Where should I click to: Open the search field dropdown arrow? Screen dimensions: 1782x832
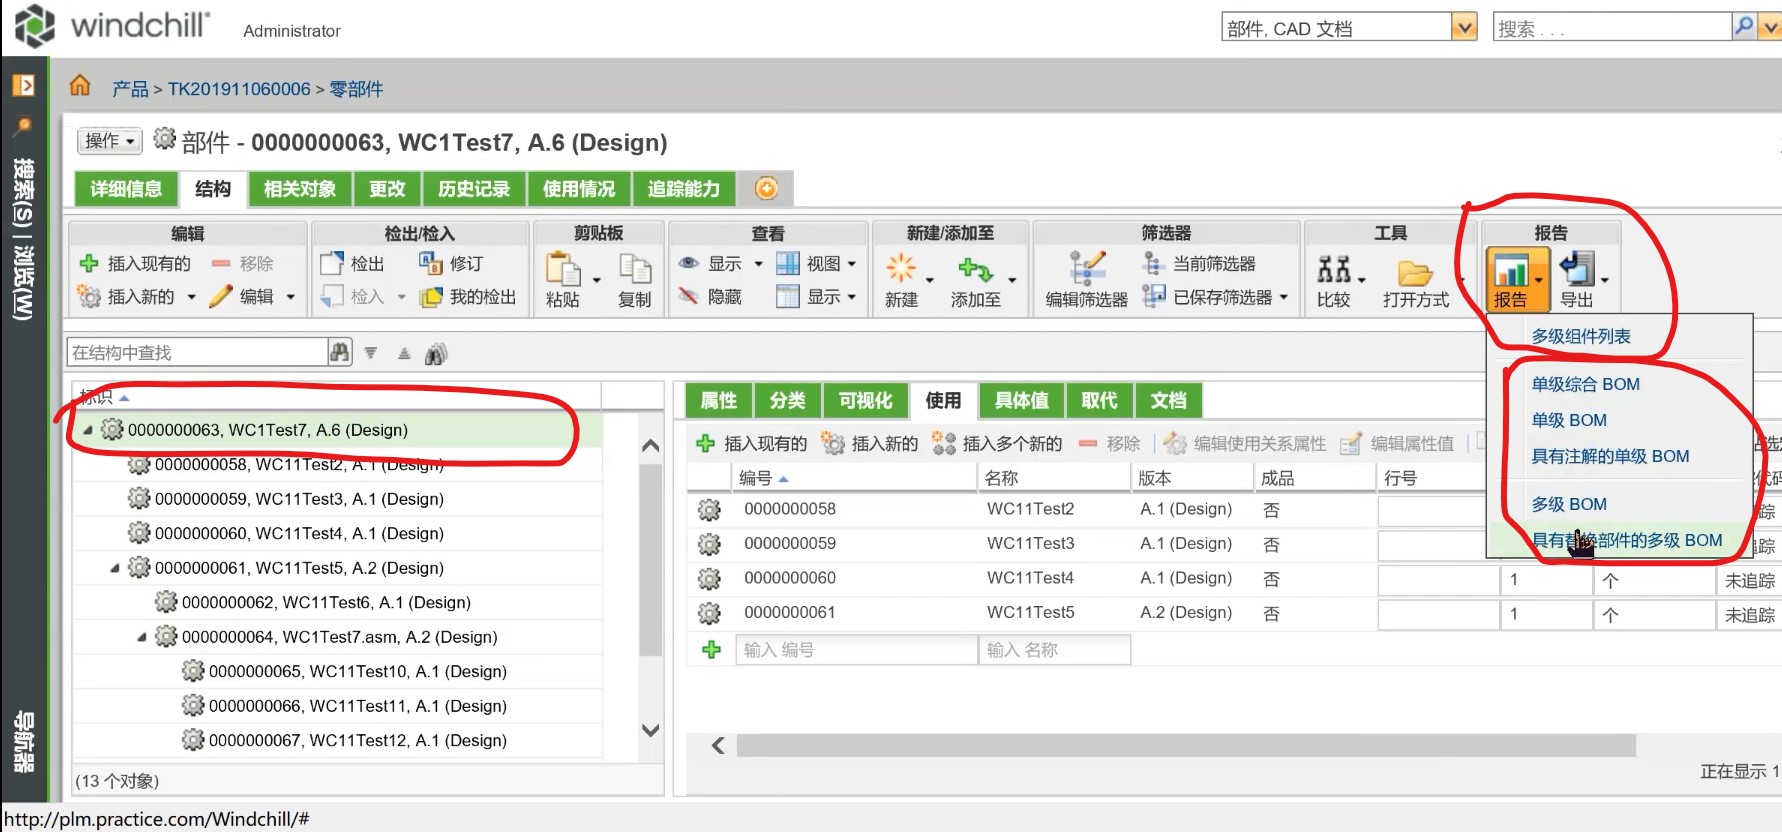click(x=1769, y=27)
